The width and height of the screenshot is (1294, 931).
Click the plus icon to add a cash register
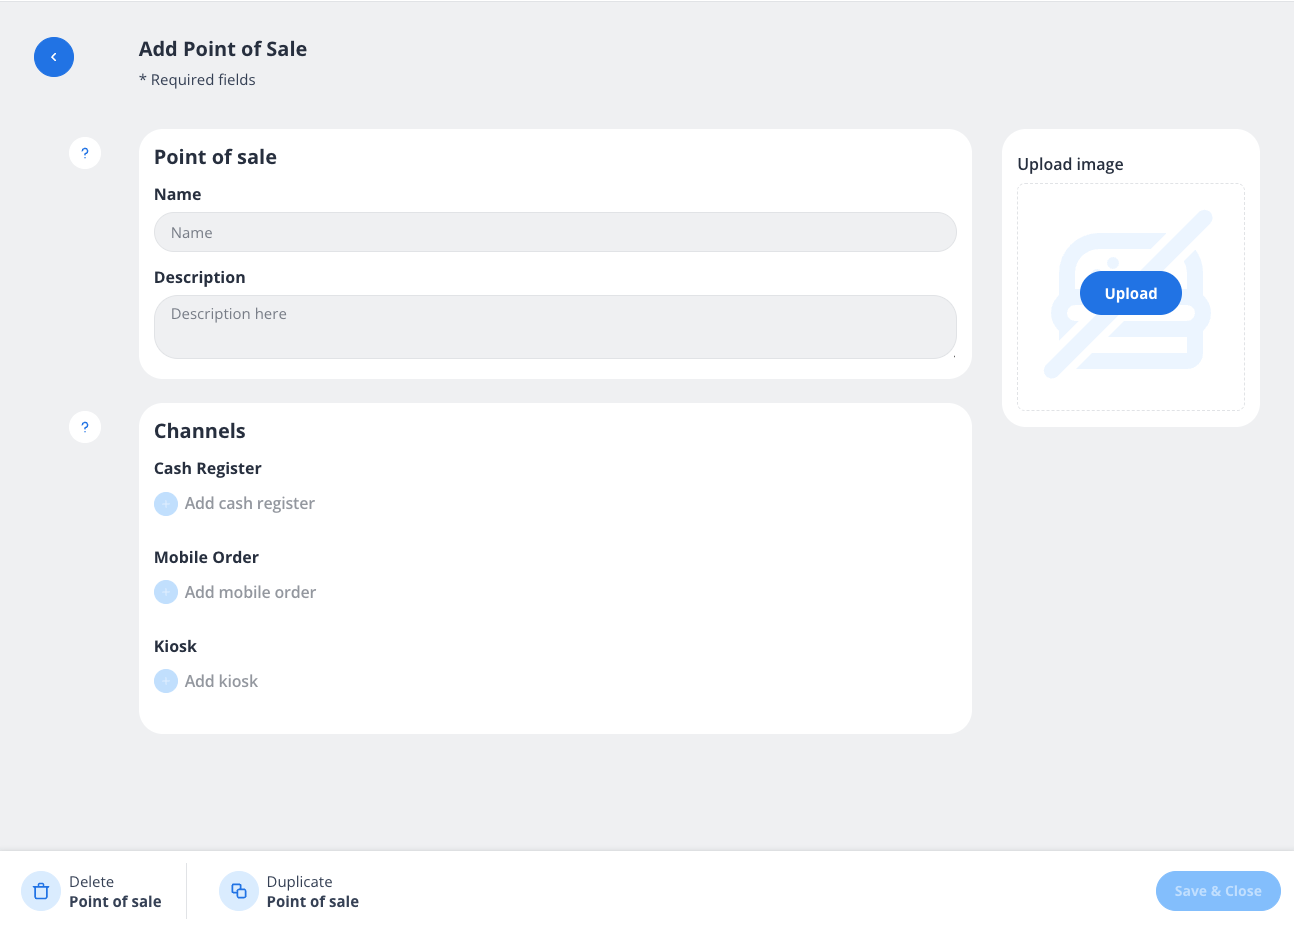pos(166,503)
